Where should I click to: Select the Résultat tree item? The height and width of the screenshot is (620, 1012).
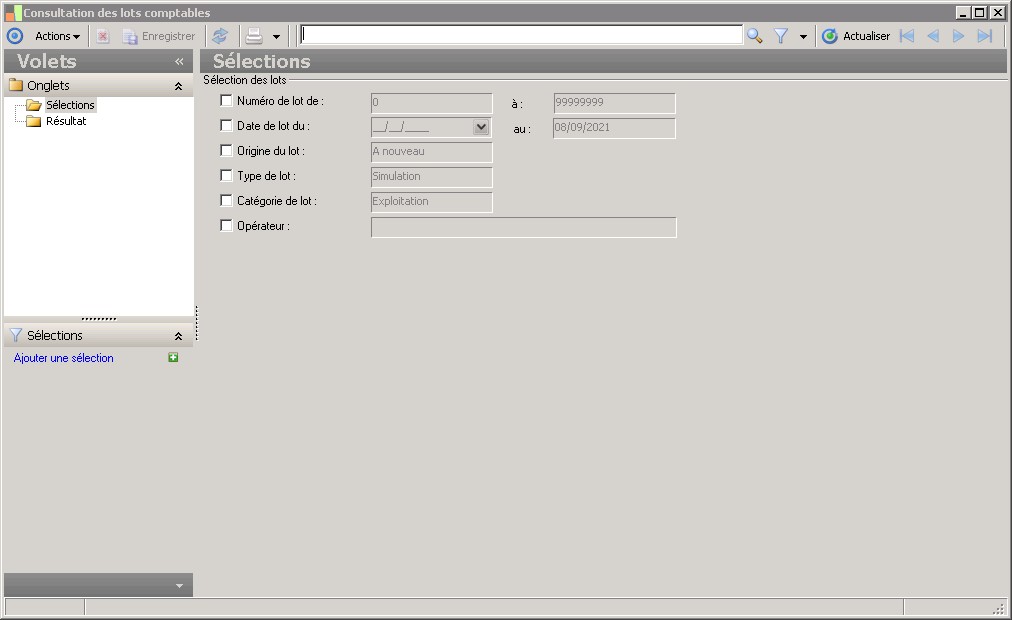(66, 121)
